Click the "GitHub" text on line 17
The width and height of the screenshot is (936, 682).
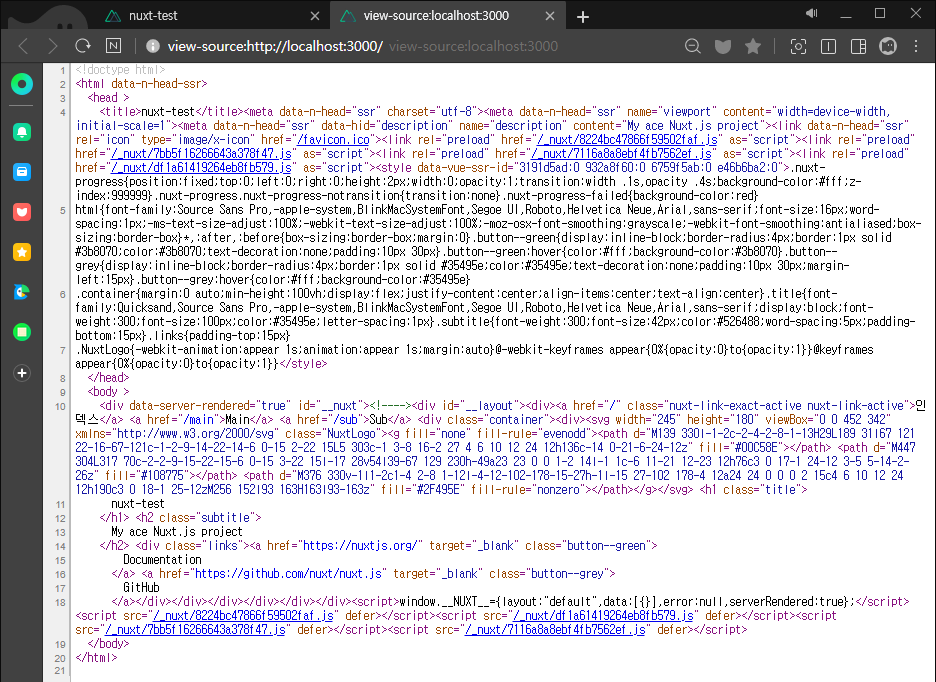tap(141, 588)
